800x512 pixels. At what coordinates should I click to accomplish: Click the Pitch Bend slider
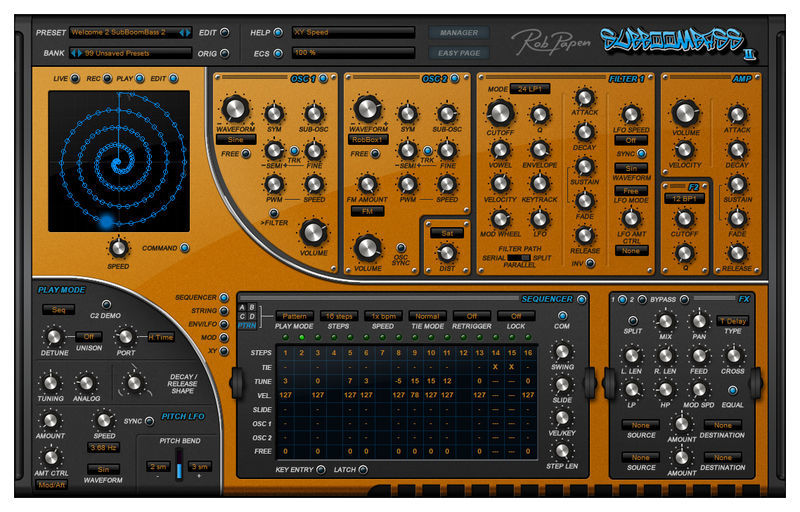[179, 464]
